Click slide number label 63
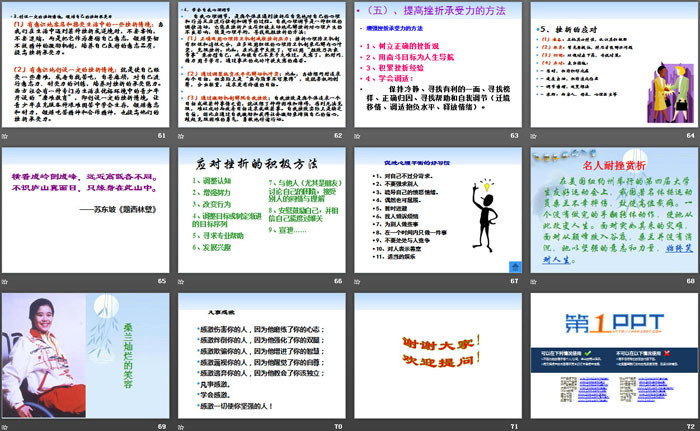The height and width of the screenshot is (431, 700). pyautogui.click(x=514, y=135)
